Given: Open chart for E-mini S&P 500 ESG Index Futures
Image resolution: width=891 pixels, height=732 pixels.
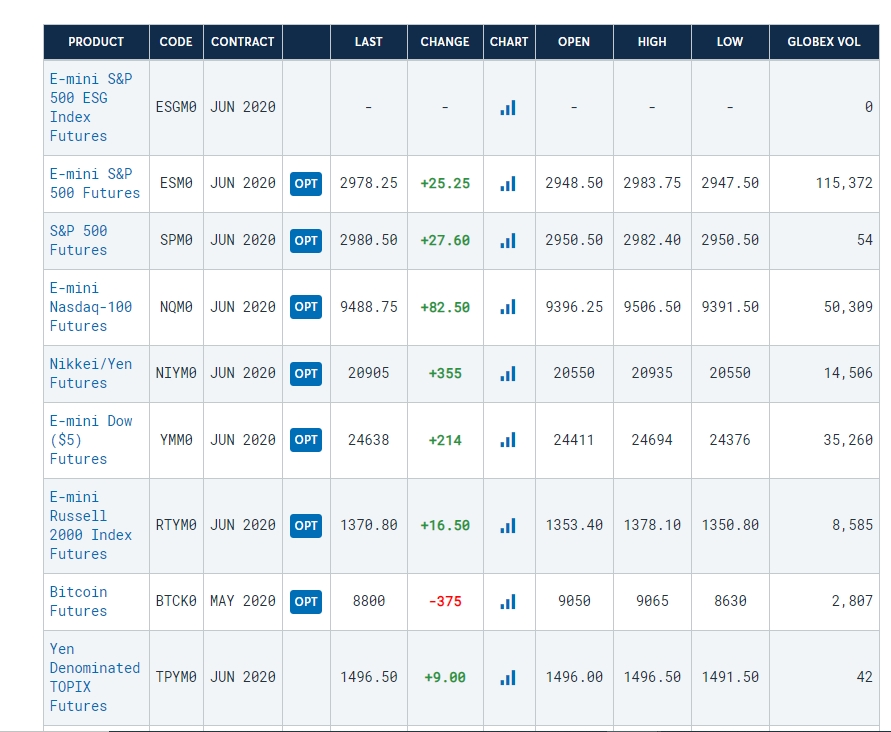Looking at the screenshot, I should pyautogui.click(x=508, y=107).
